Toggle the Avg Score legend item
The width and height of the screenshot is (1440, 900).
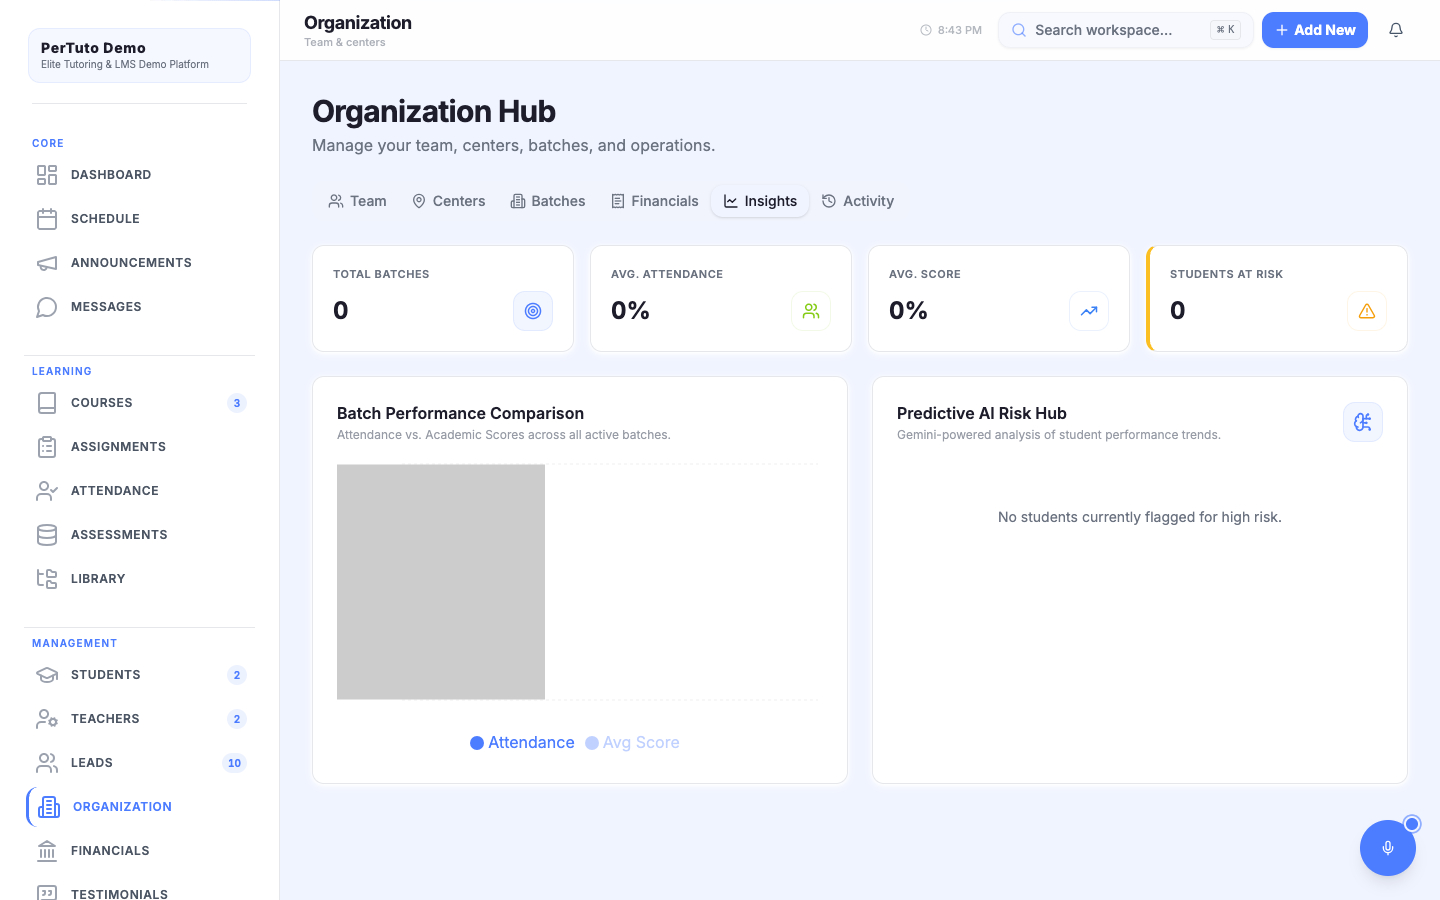632,743
